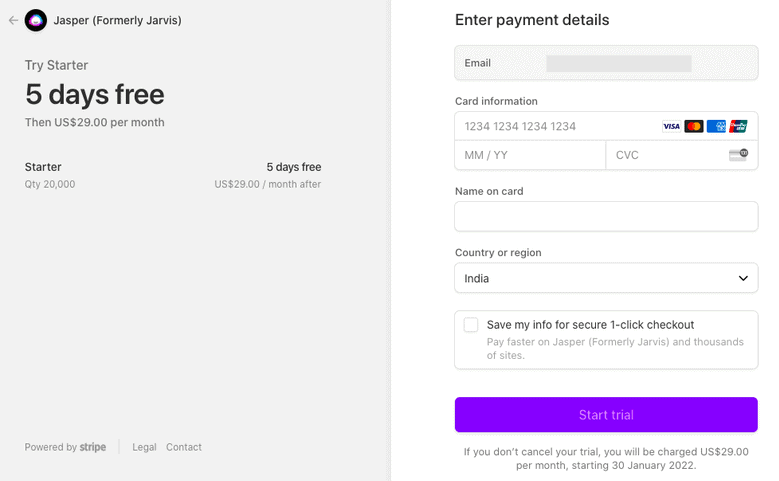Open the Contact link
This screenshot has width=779, height=481.
pyautogui.click(x=184, y=447)
